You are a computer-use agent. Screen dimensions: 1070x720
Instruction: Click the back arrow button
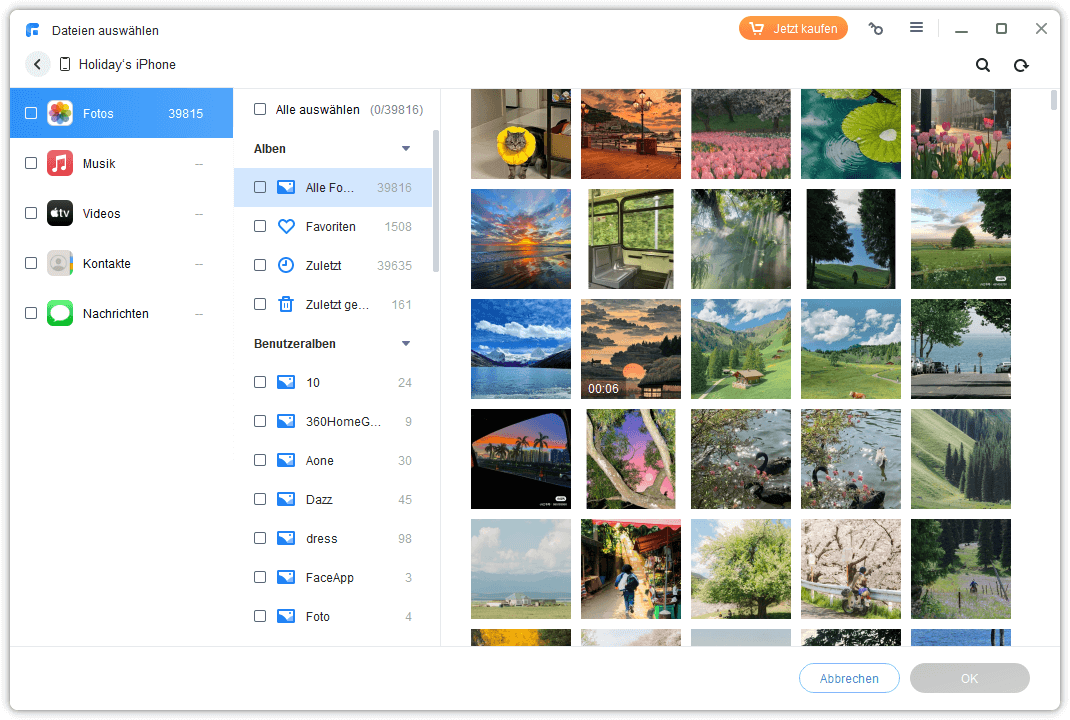click(x=38, y=64)
